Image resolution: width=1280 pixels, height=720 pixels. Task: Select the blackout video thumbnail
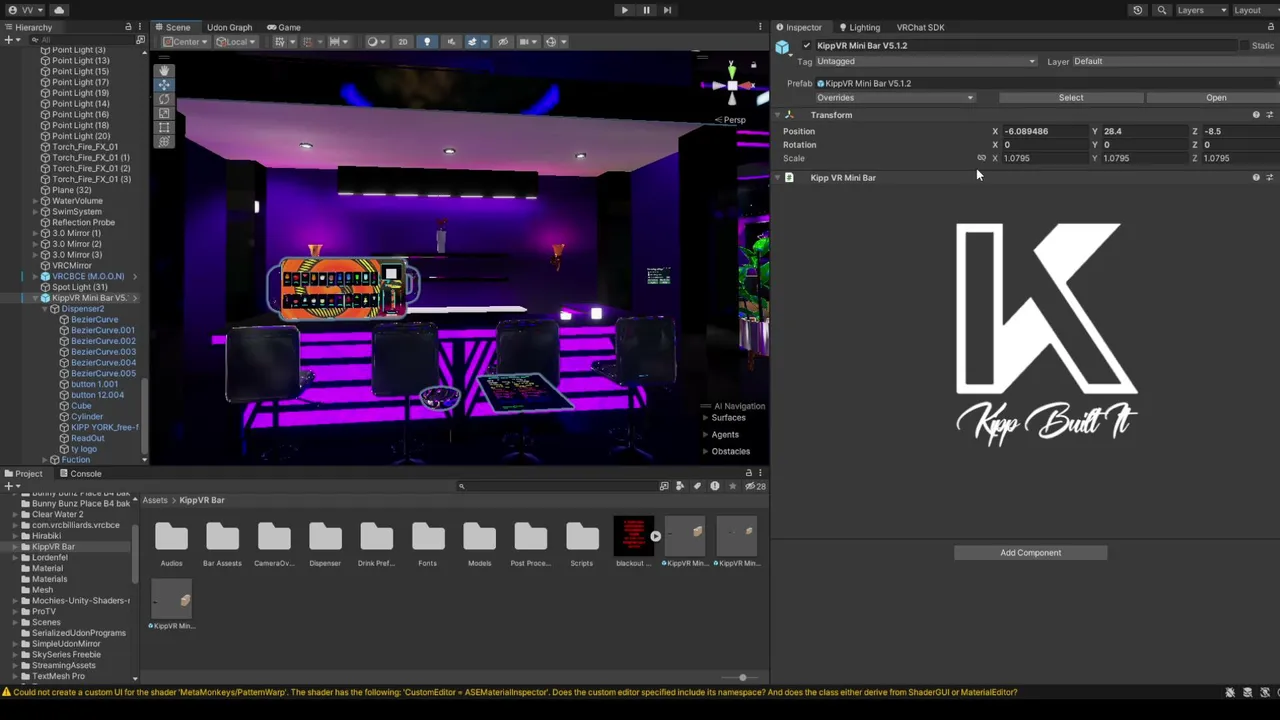pos(633,537)
